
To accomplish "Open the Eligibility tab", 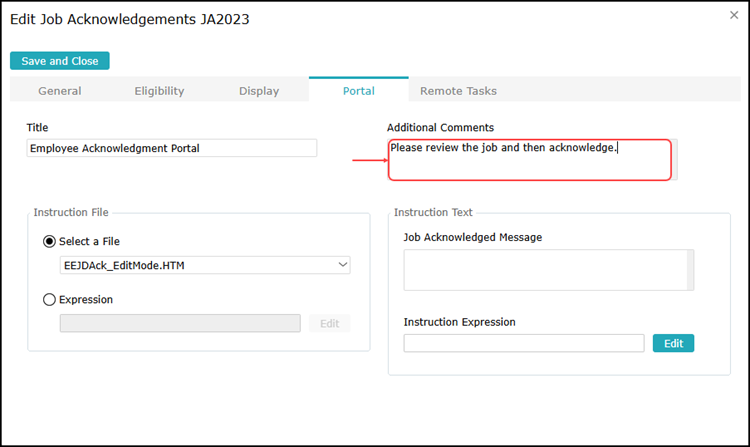I will (x=159, y=91).
